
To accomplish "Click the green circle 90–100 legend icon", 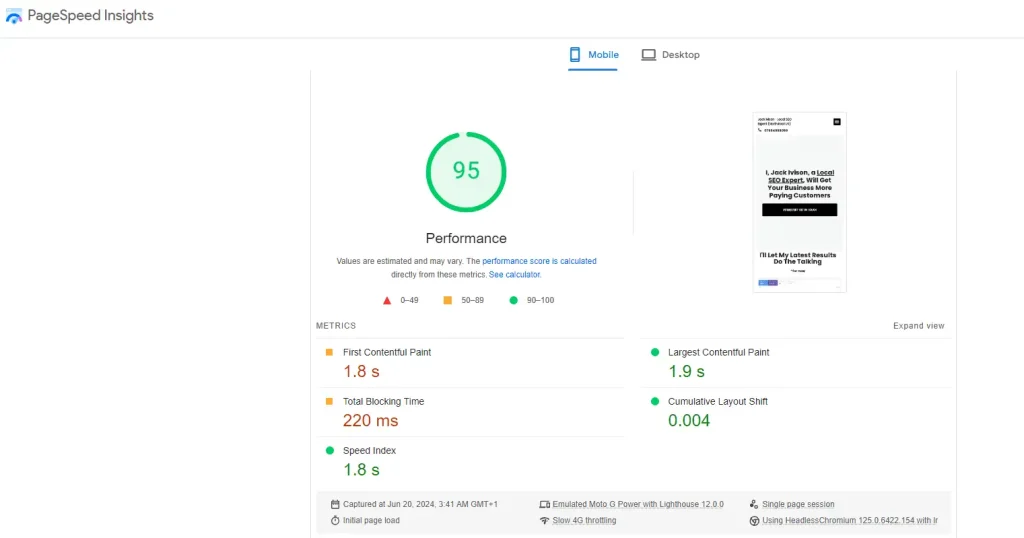I will click(x=513, y=300).
